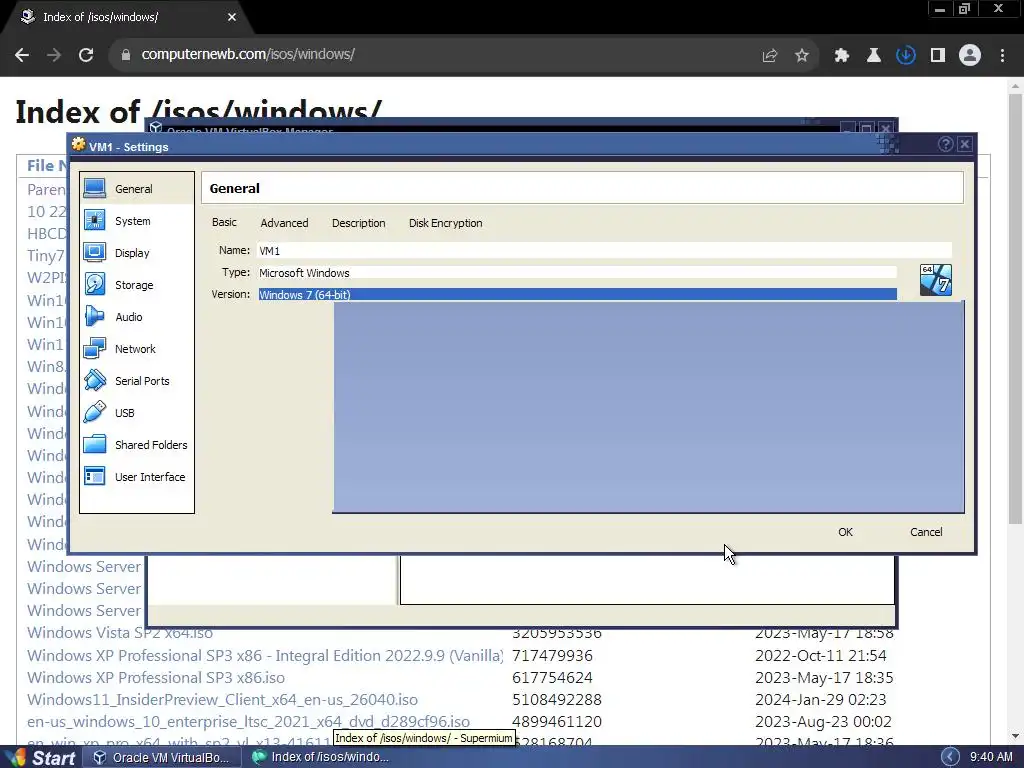Click file size 5108492288 in listing

coord(556,700)
